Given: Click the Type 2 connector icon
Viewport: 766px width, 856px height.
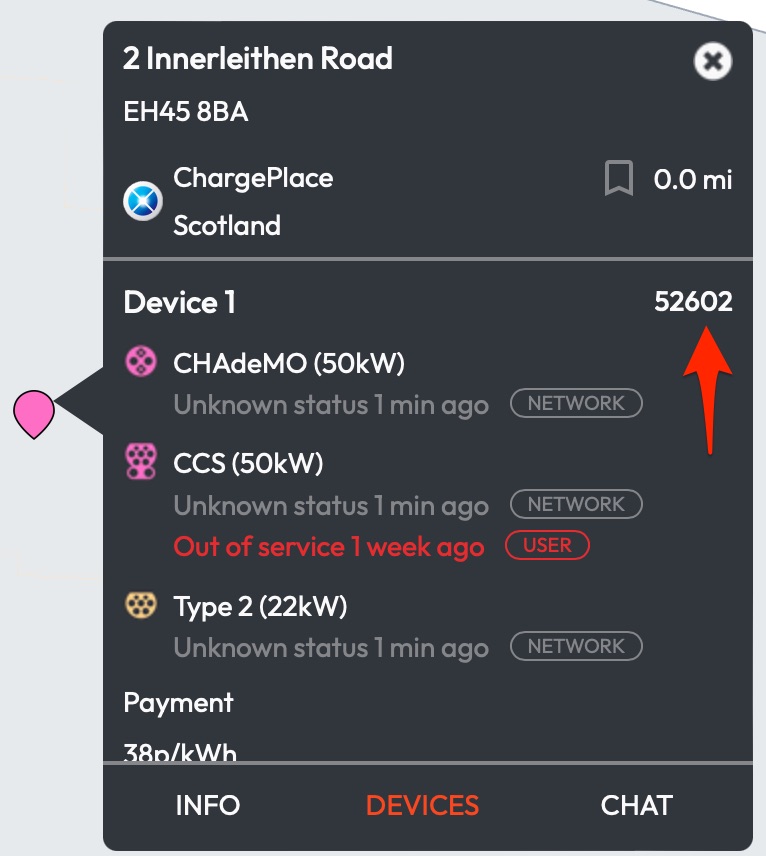Looking at the screenshot, I should pos(140,605).
